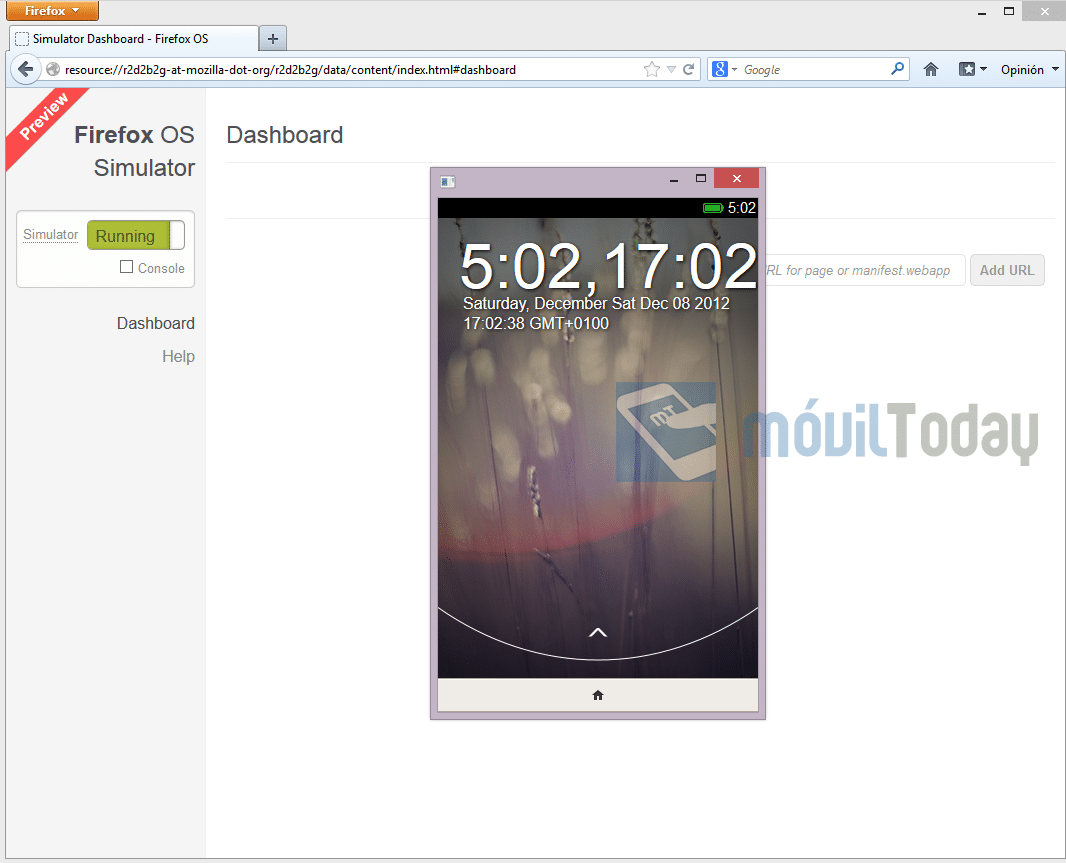
Task: Go to the browser home page icon
Action: (931, 70)
